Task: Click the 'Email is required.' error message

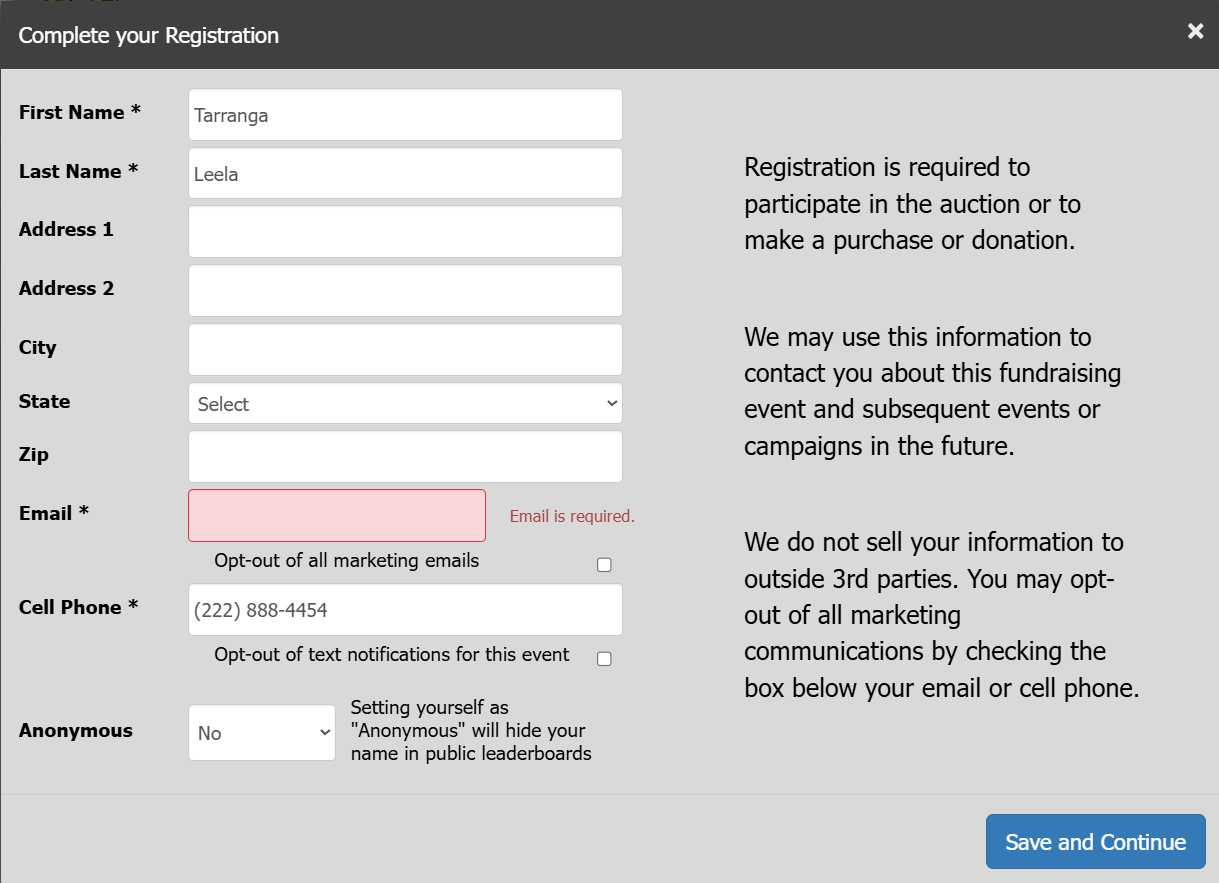Action: [572, 517]
